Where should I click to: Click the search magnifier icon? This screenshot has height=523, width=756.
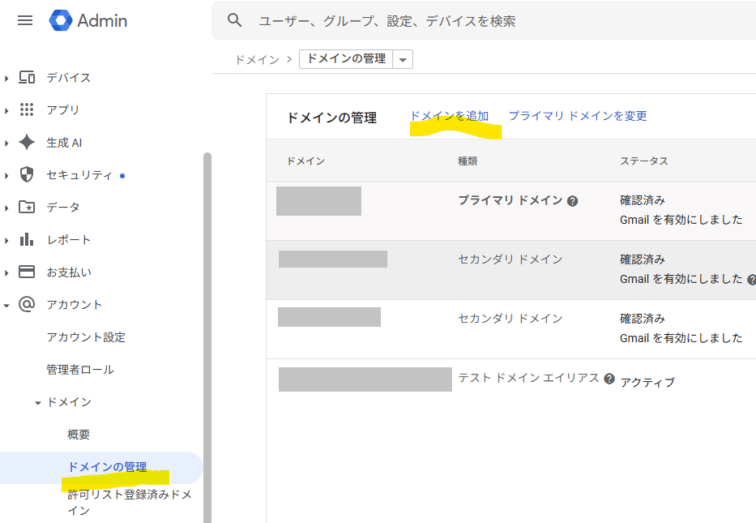pos(235,20)
